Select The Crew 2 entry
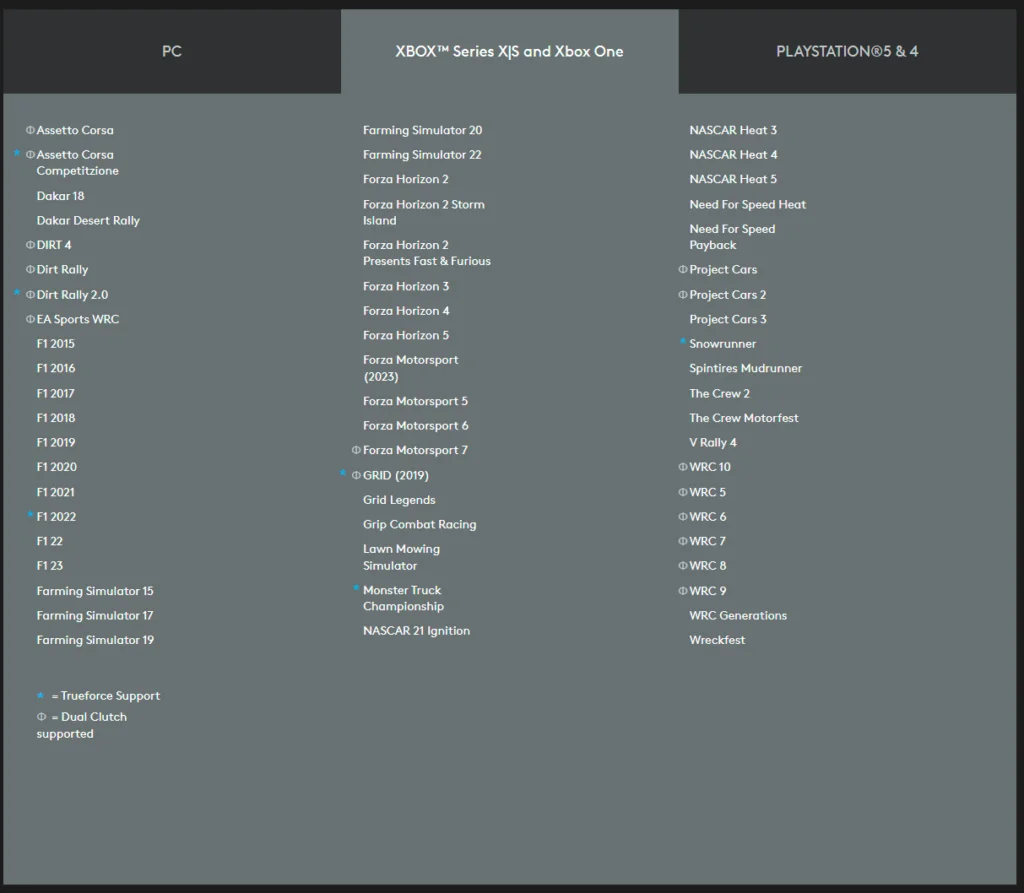The height and width of the screenshot is (893, 1024). click(720, 393)
